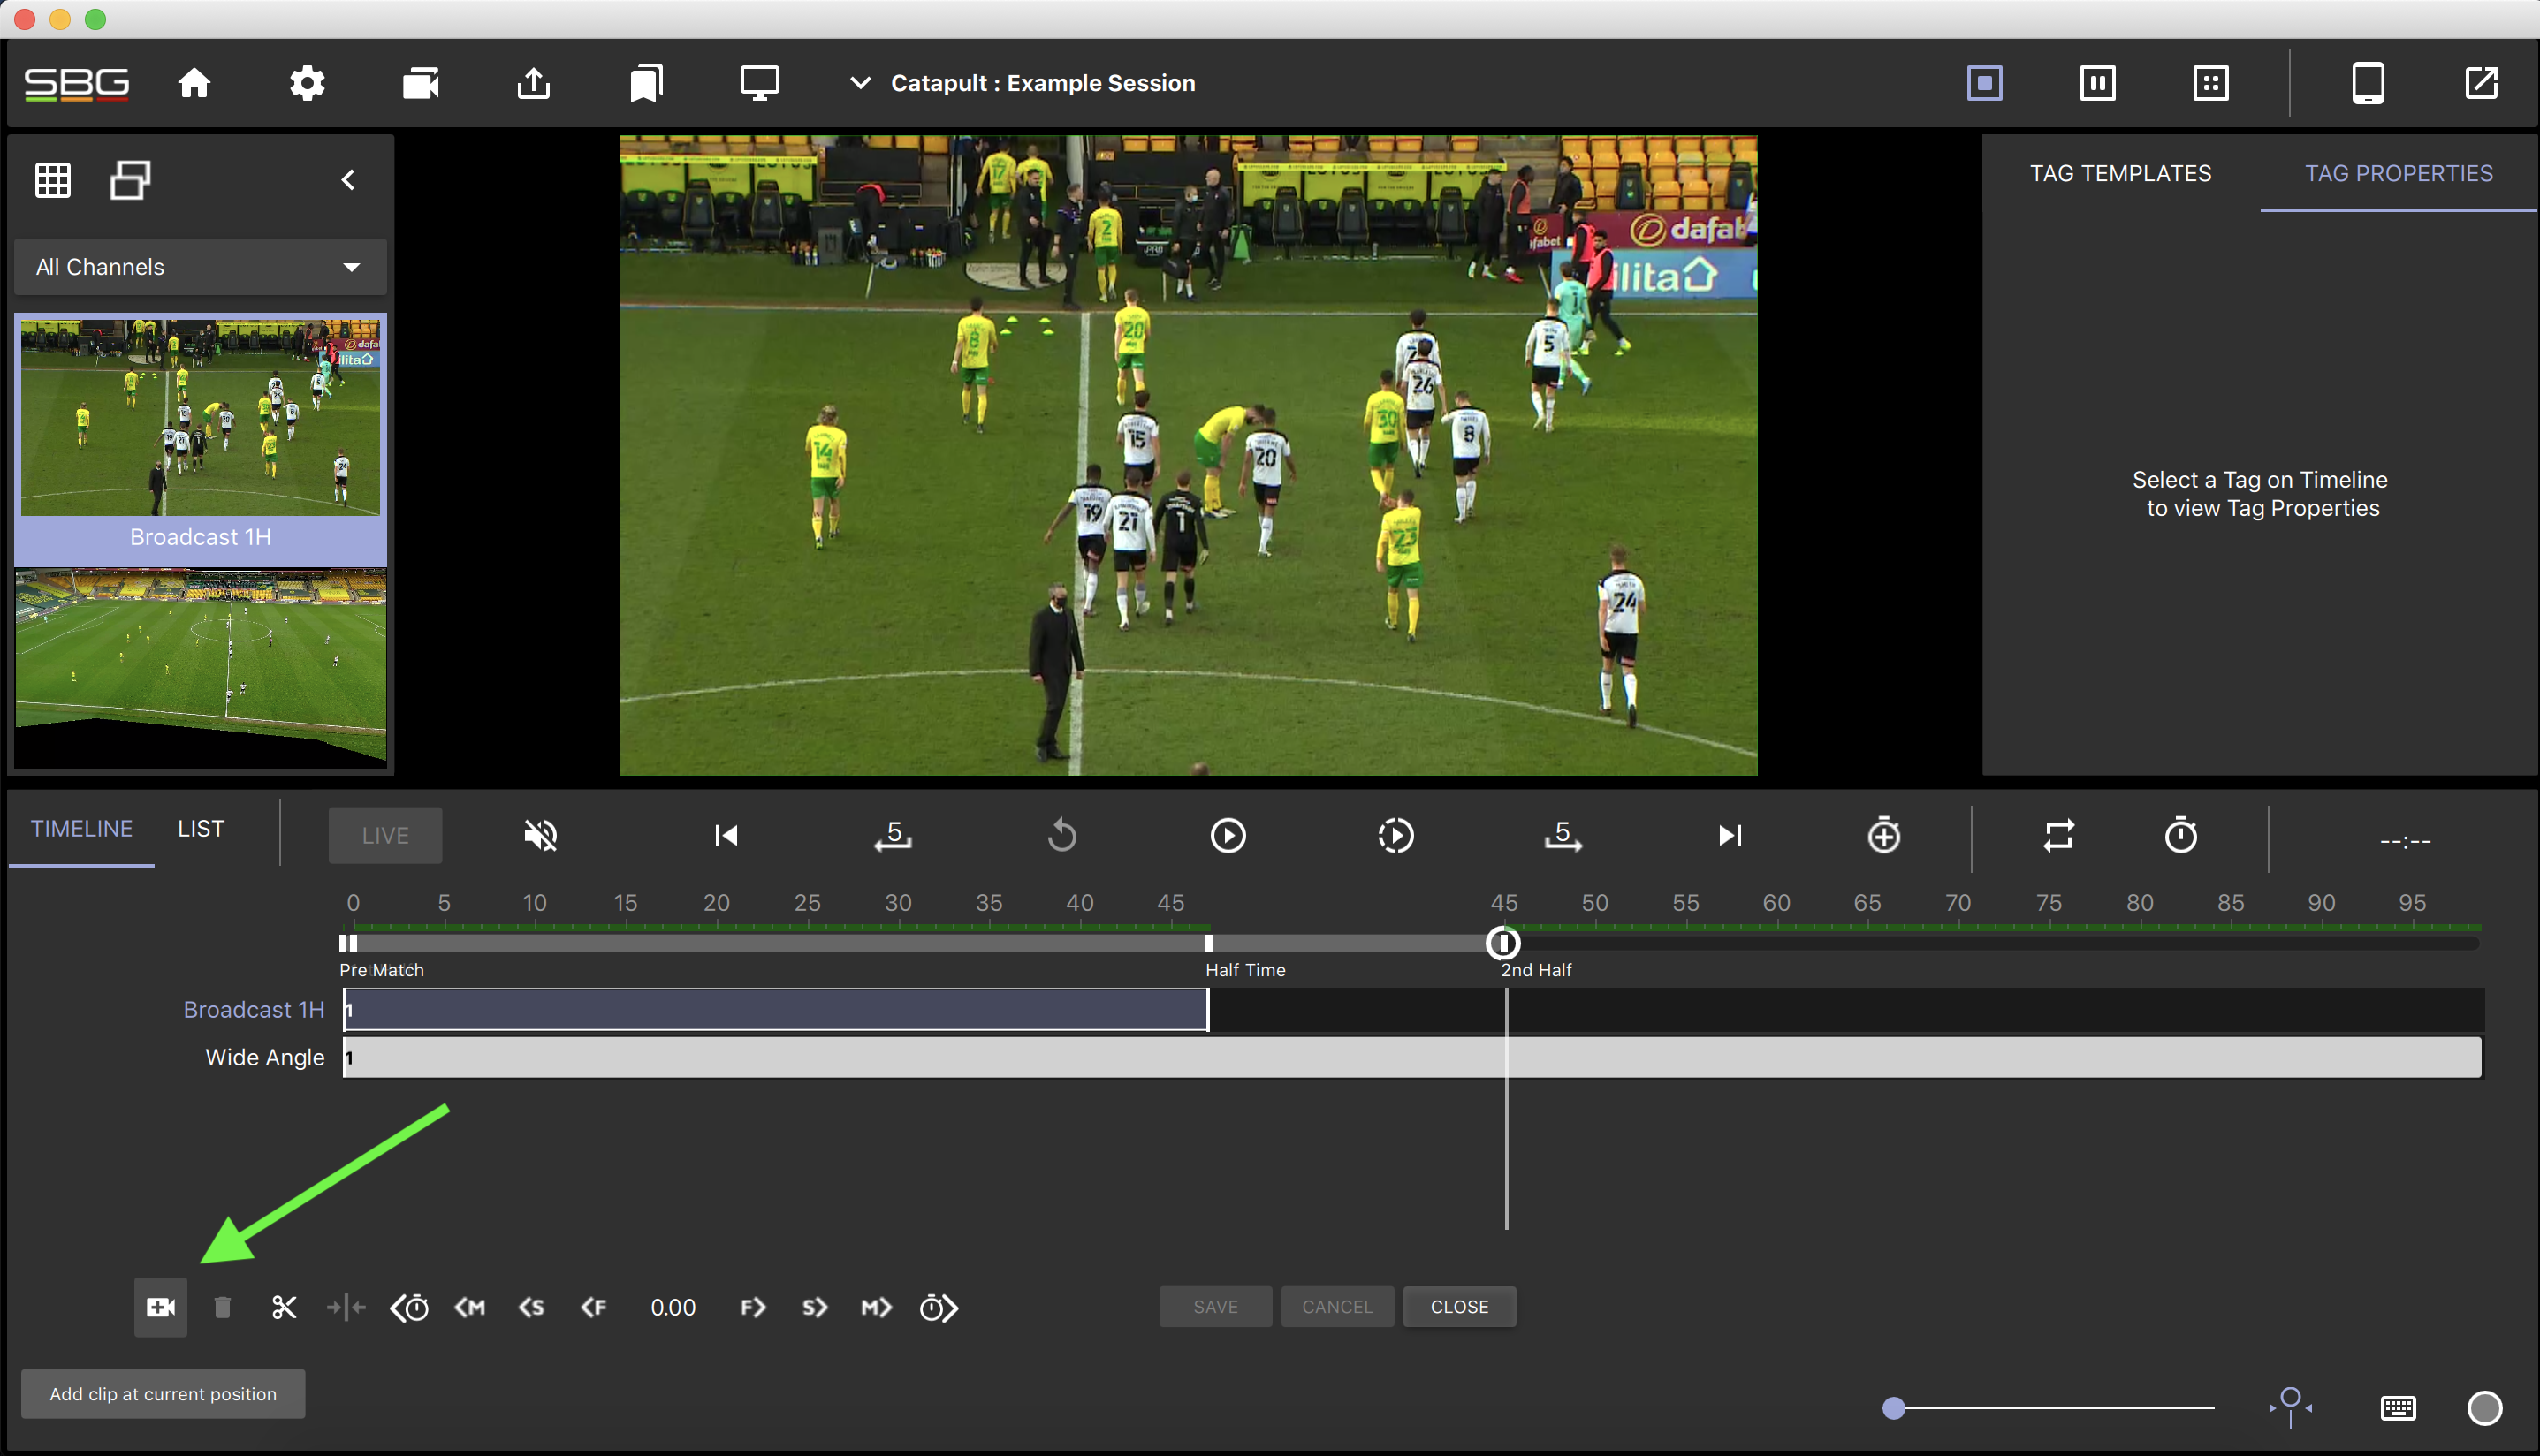Click the presentation monitor icon
This screenshot has width=2540, height=1456.
pyautogui.click(x=760, y=83)
